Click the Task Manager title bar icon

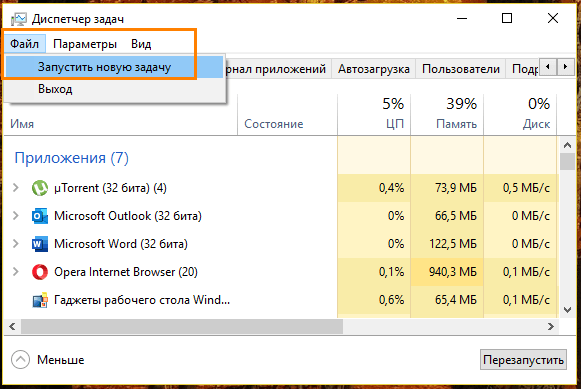18,19
